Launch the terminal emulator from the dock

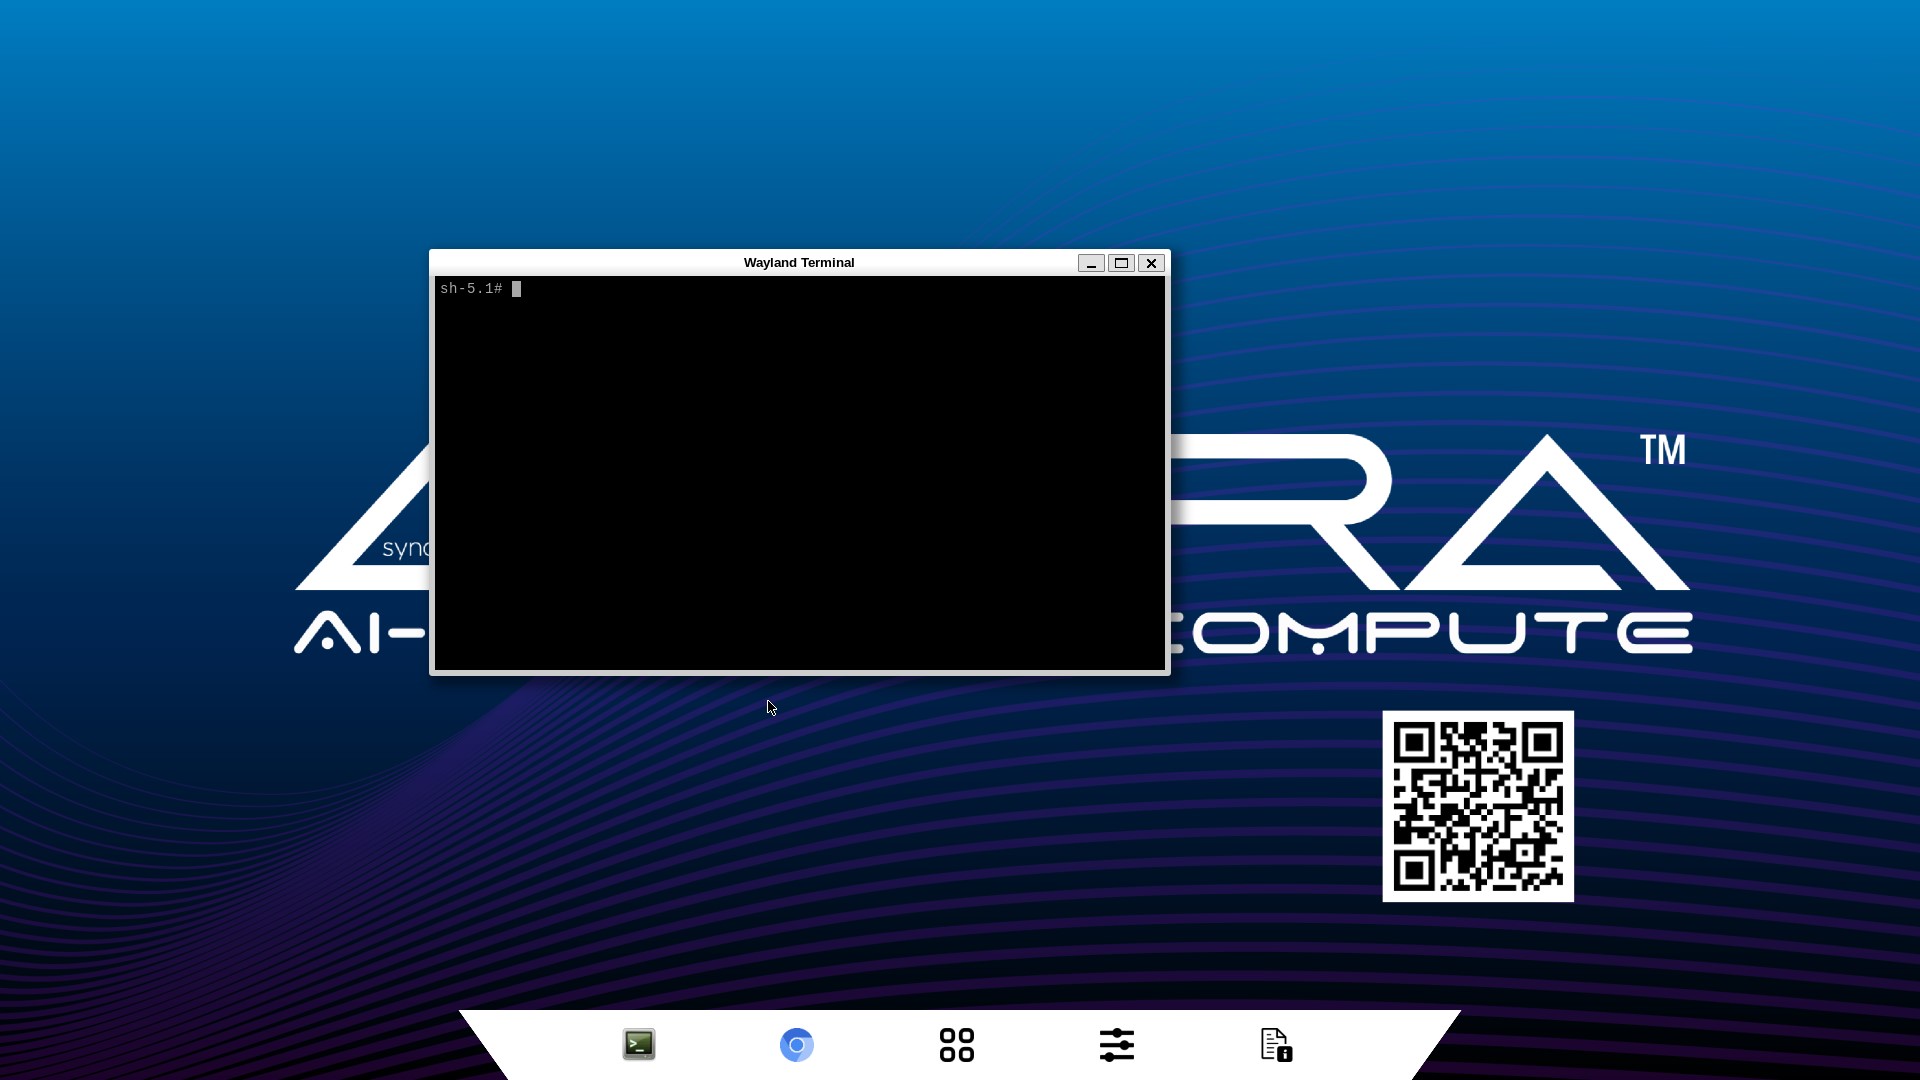638,1044
